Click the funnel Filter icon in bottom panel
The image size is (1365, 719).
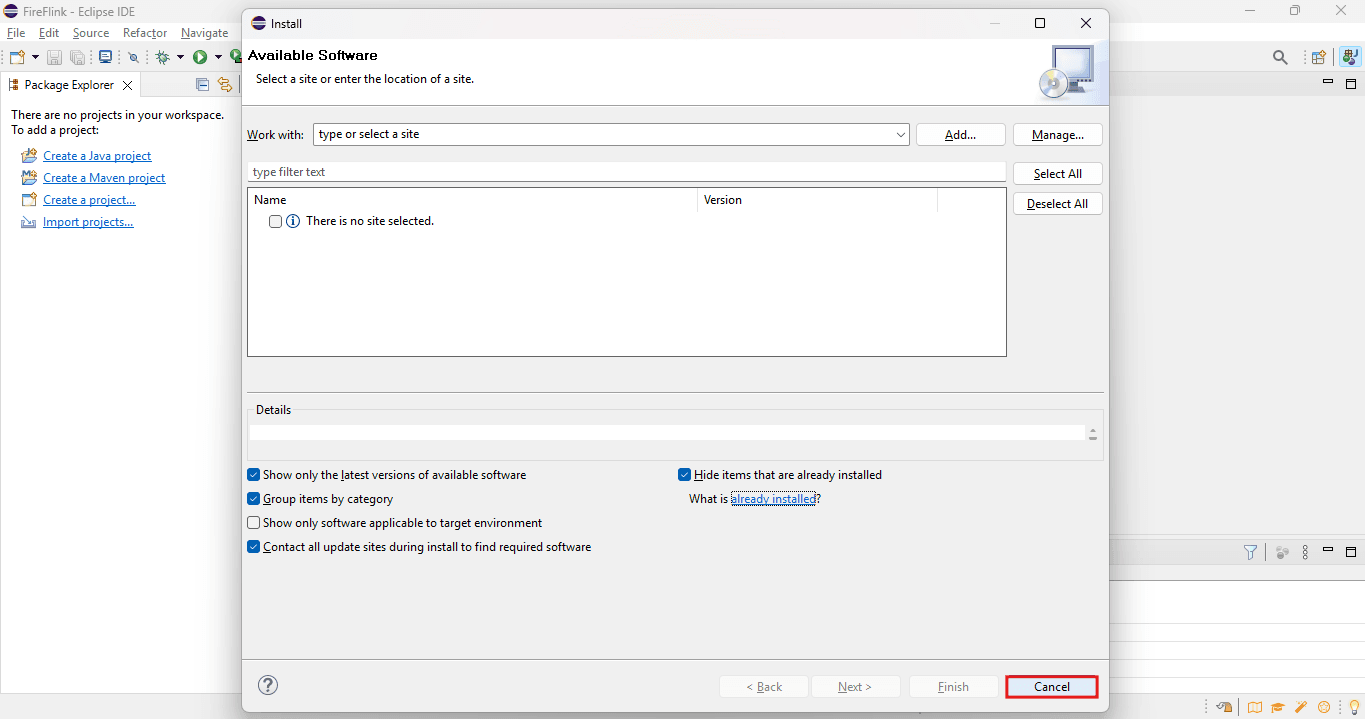pyautogui.click(x=1250, y=552)
